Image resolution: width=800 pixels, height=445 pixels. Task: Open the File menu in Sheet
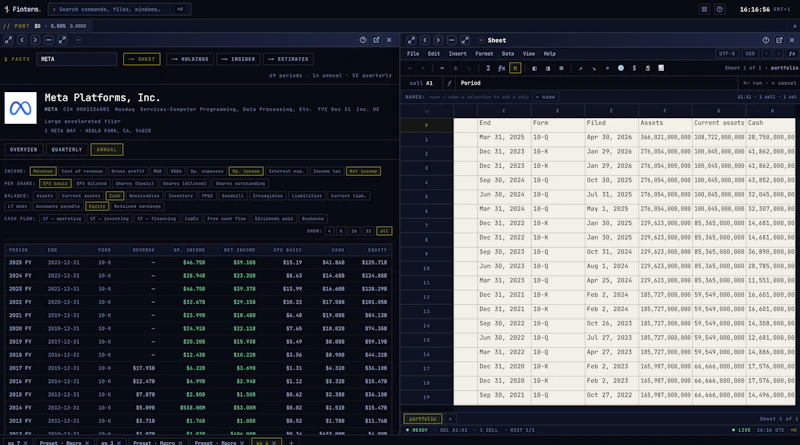click(413, 54)
